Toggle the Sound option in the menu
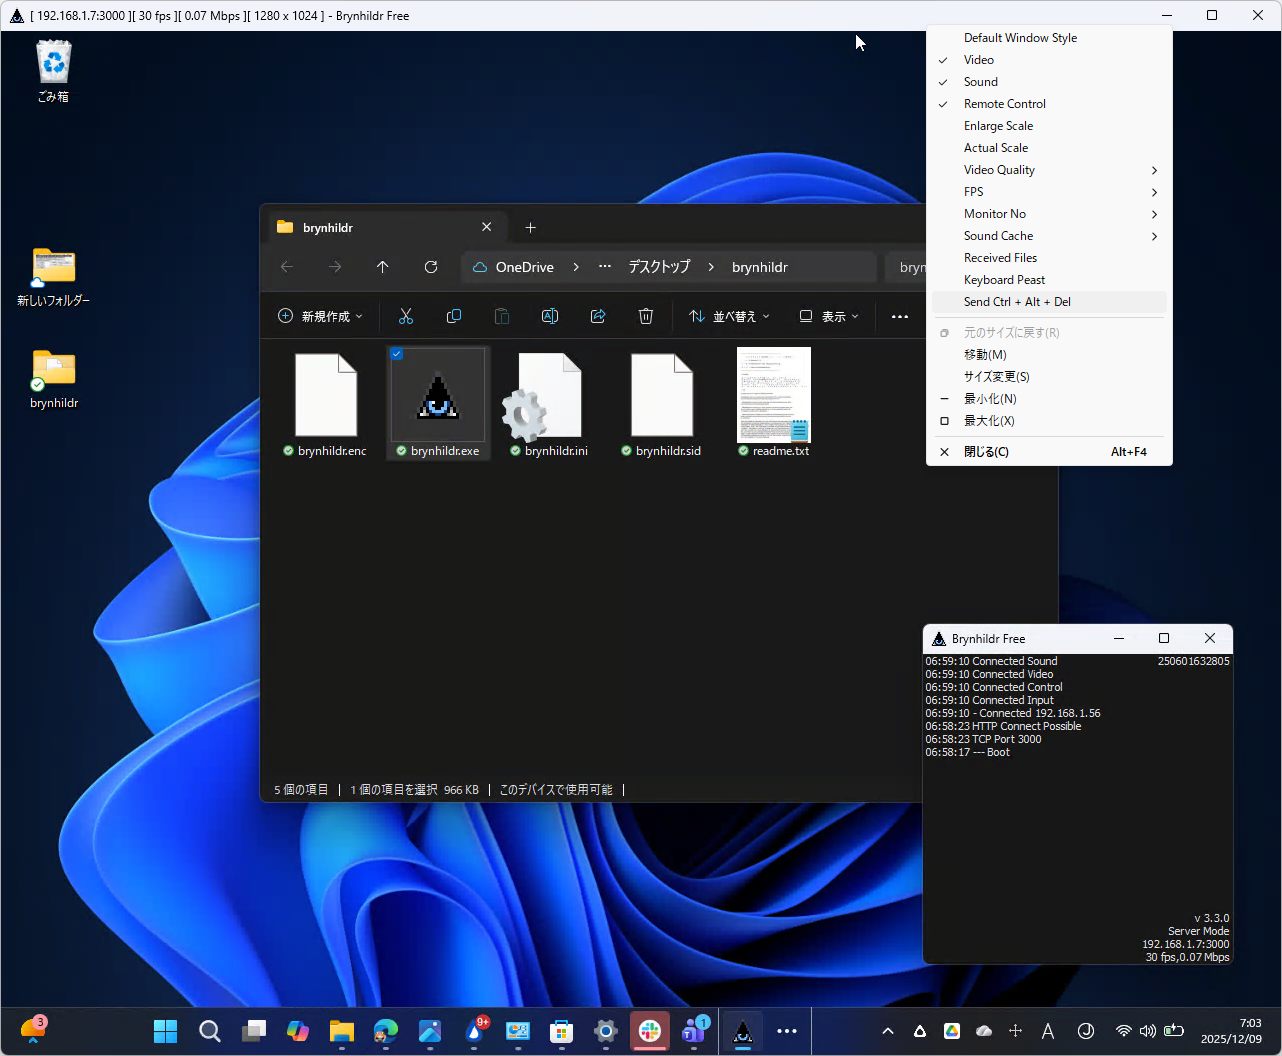 tap(981, 82)
